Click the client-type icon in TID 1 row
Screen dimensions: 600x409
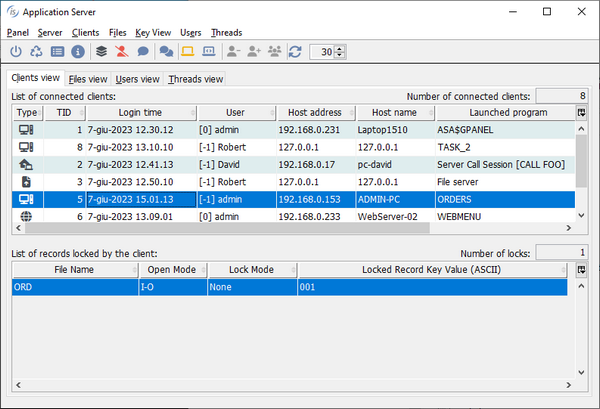click(26, 130)
